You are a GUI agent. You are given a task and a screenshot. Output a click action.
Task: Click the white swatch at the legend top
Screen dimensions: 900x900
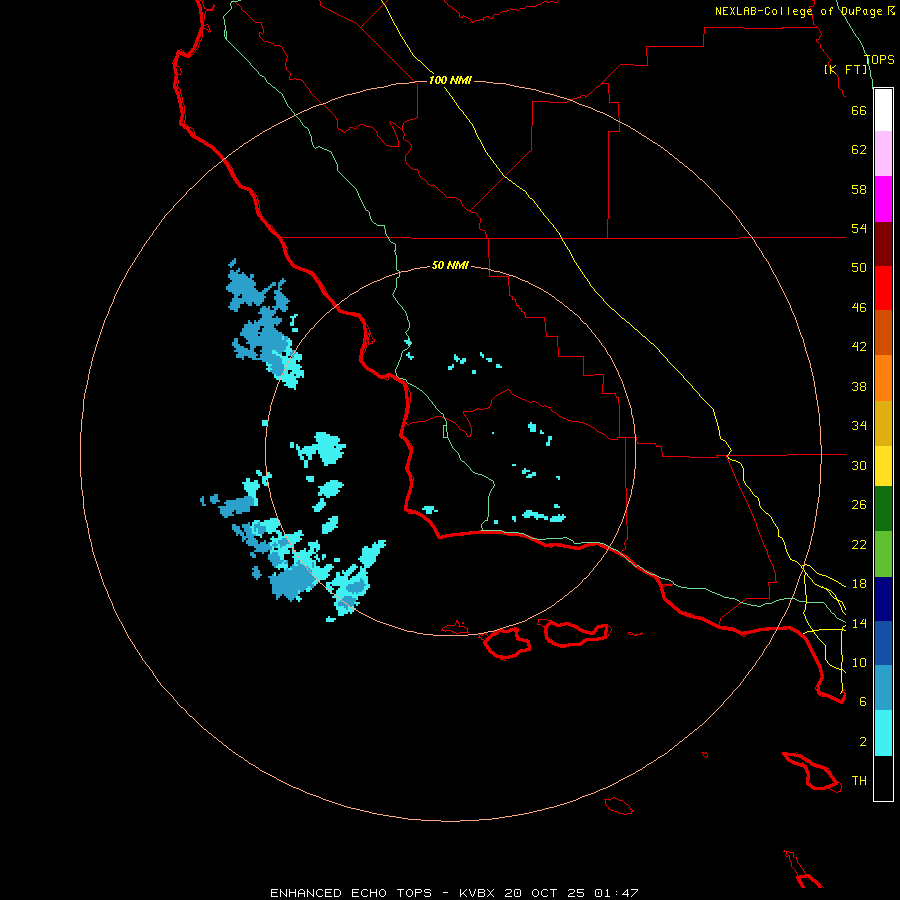point(883,110)
